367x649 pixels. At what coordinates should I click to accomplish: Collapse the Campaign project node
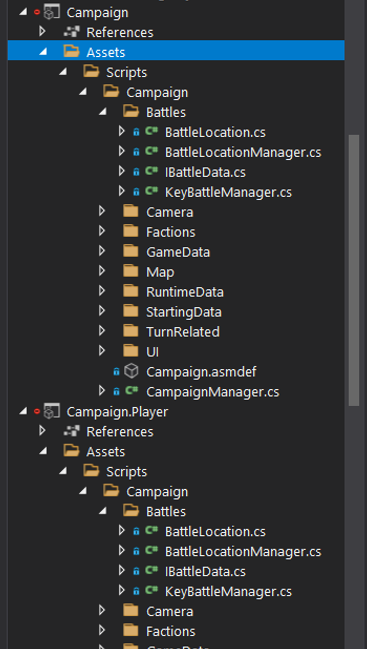pos(22,12)
